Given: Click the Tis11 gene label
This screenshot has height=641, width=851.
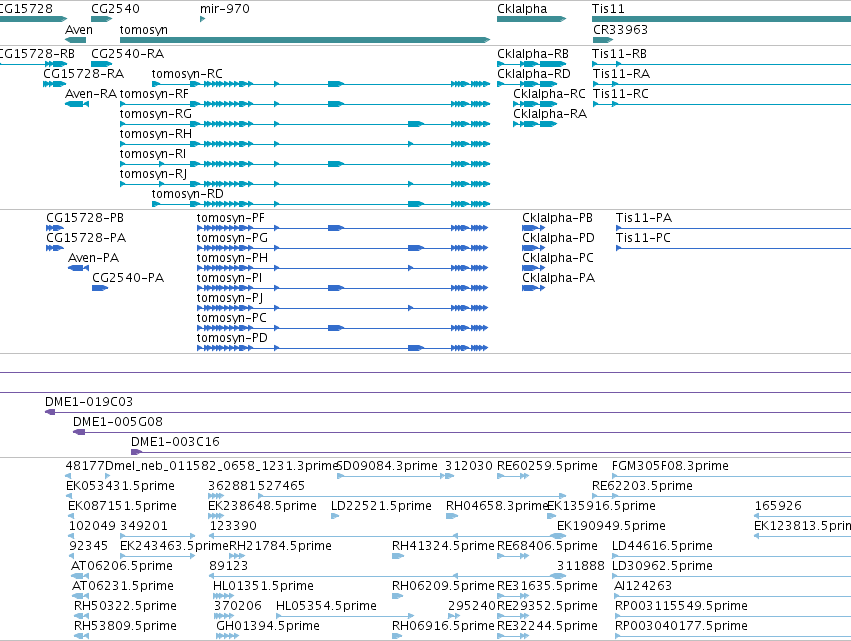Looking at the screenshot, I should point(608,9).
